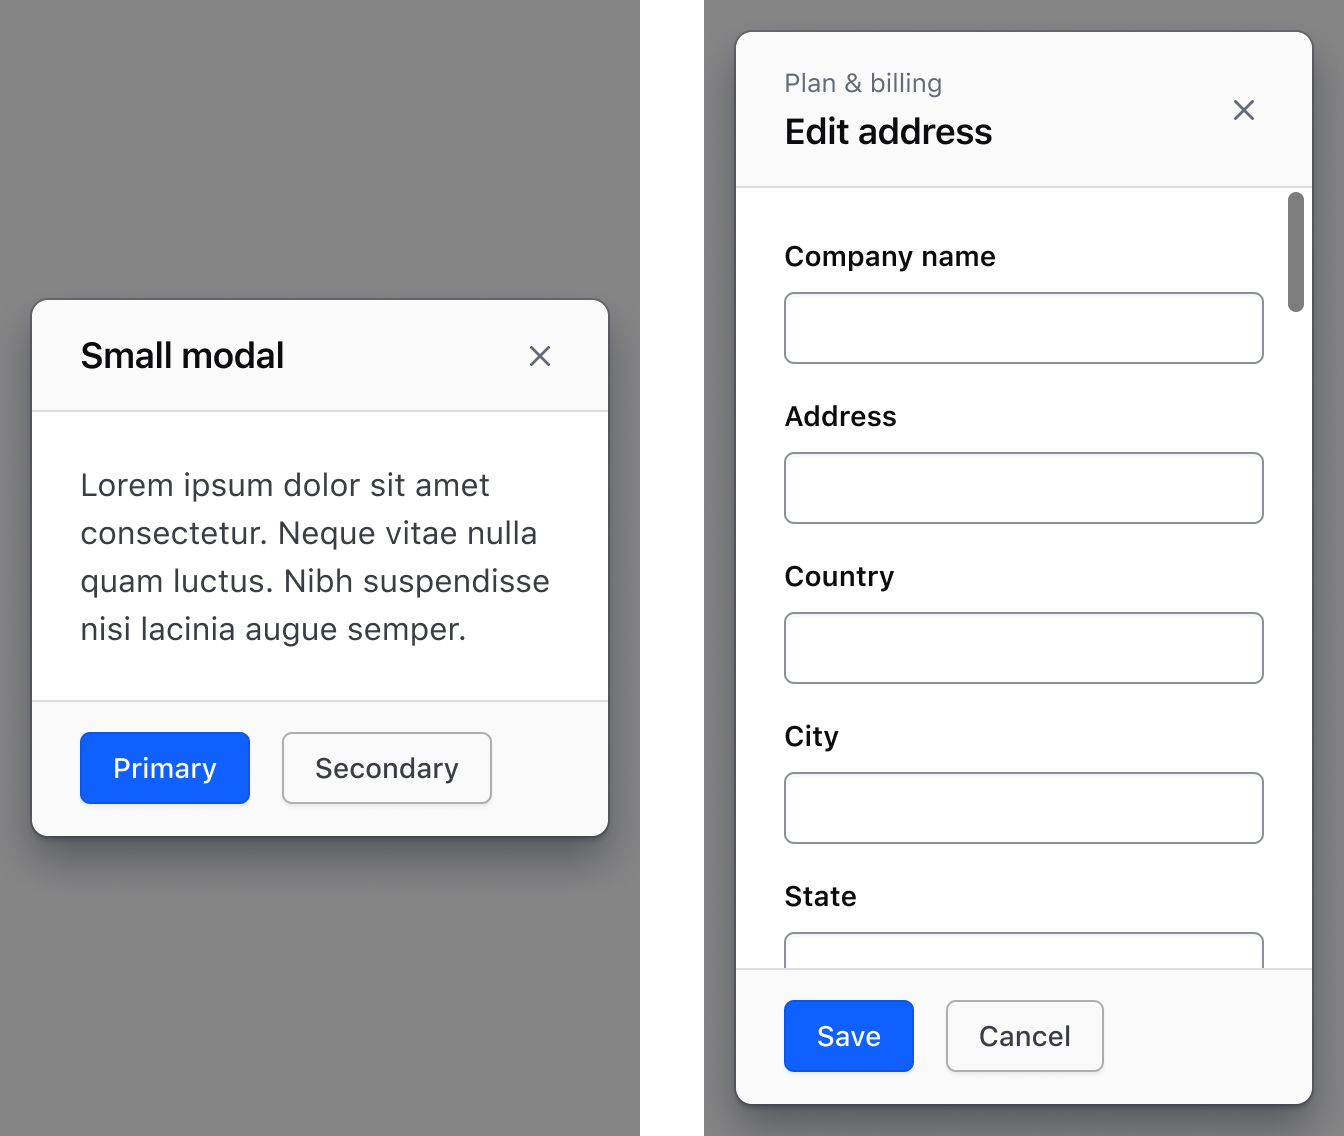Viewport: 1344px width, 1136px height.
Task: Click the Primary button
Action: pyautogui.click(x=164, y=768)
